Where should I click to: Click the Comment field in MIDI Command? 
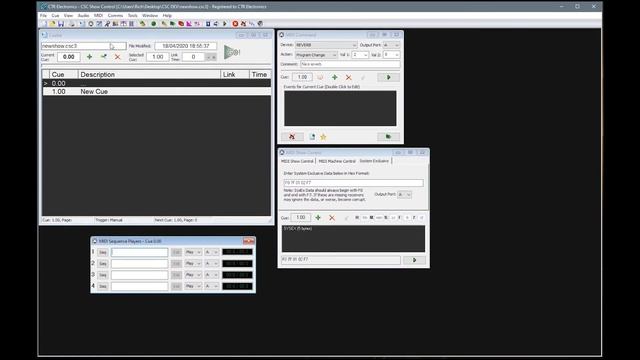click(x=350, y=64)
